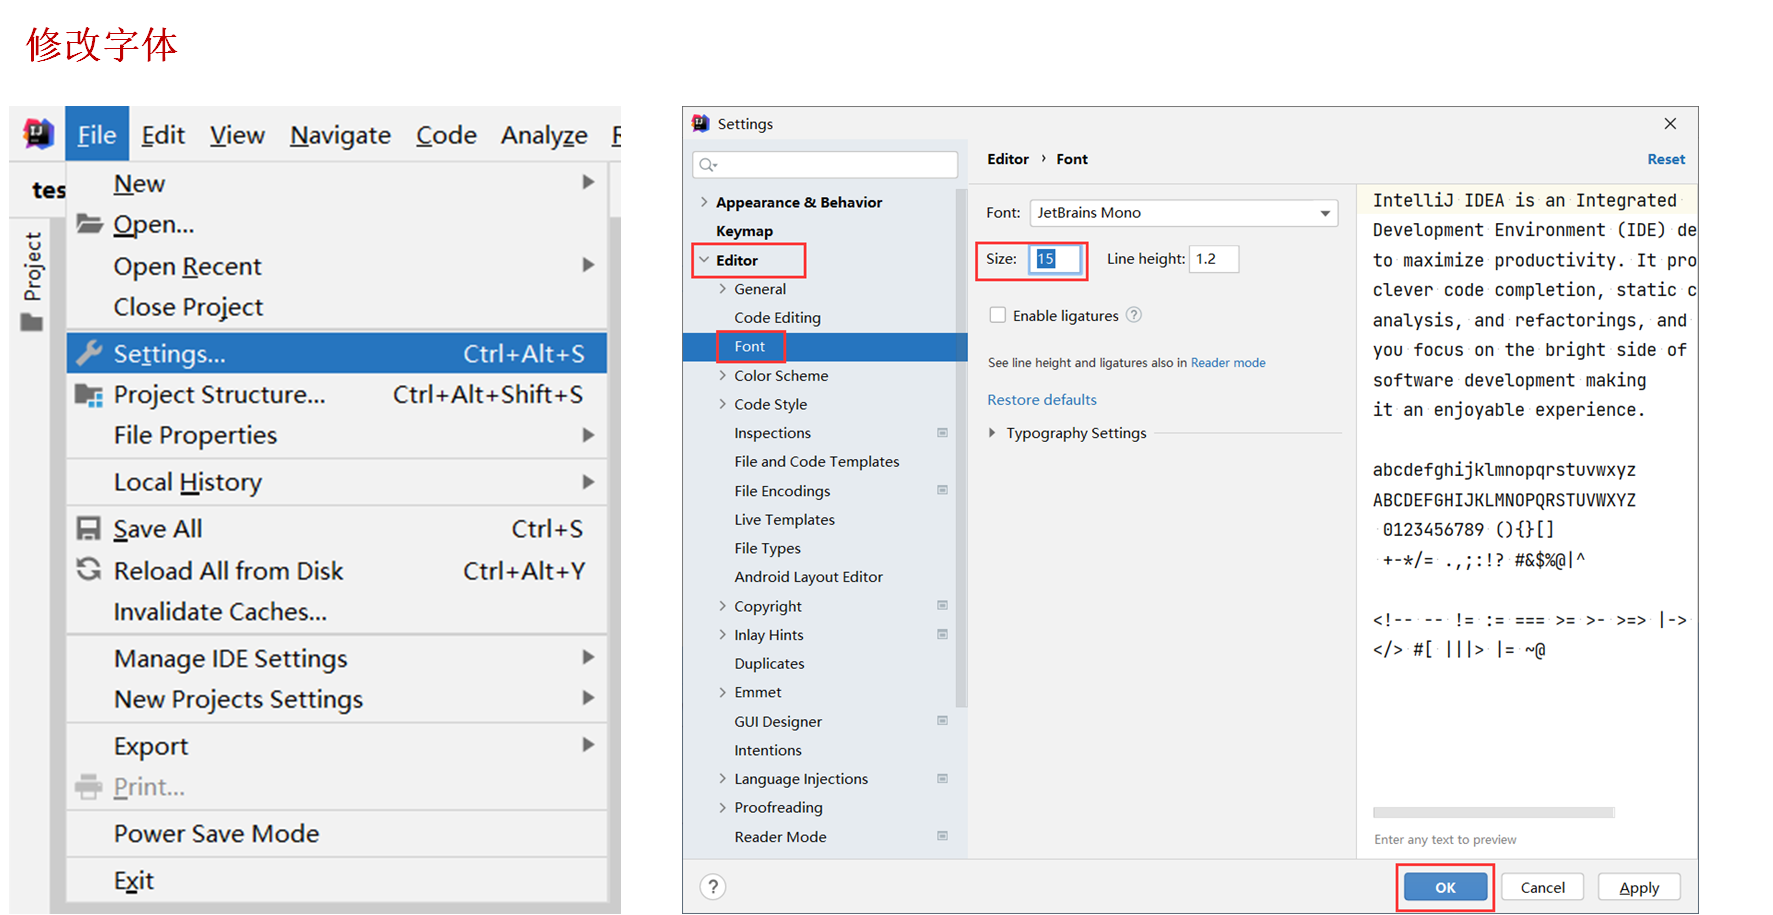1773x915 pixels.
Task: Open the Navigate menu
Action: coord(340,134)
